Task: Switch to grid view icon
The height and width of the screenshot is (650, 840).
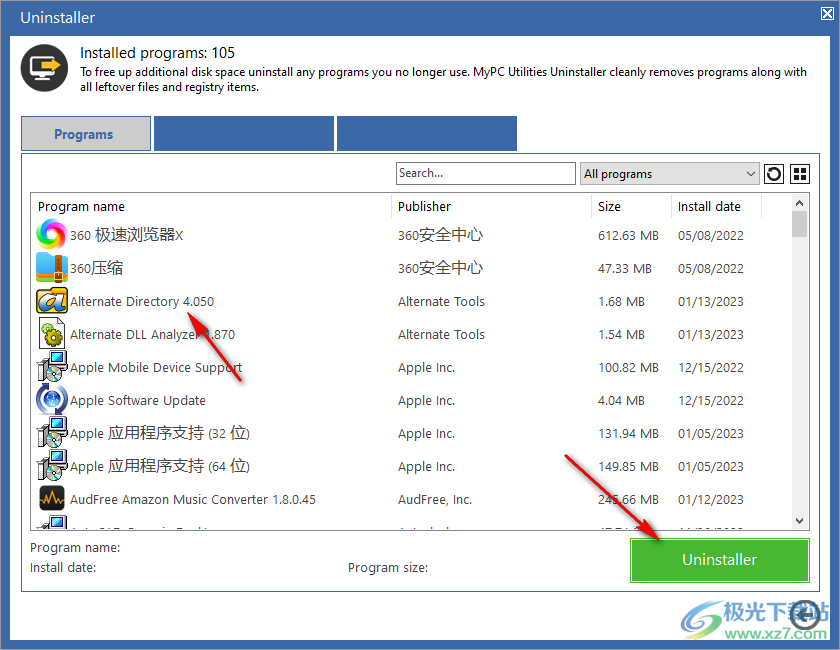Action: [799, 174]
